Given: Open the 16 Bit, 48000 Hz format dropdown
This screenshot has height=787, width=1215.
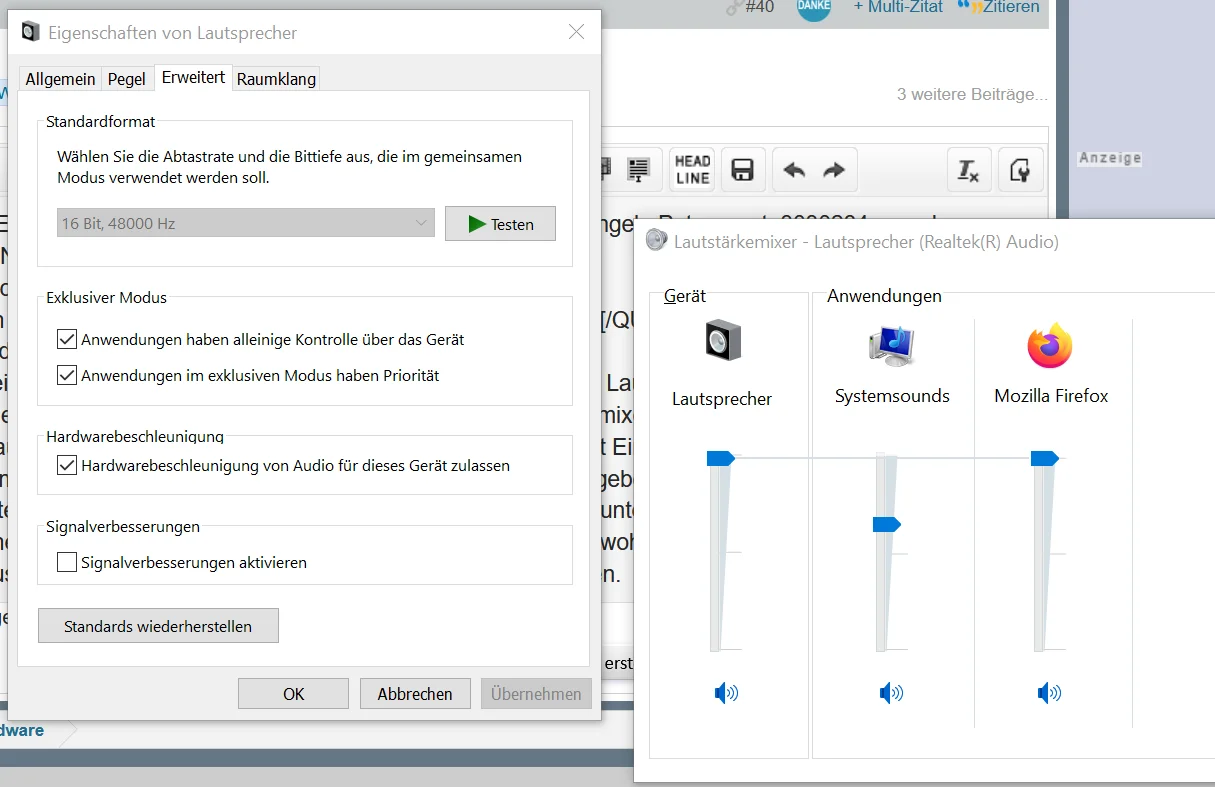Looking at the screenshot, I should 246,223.
